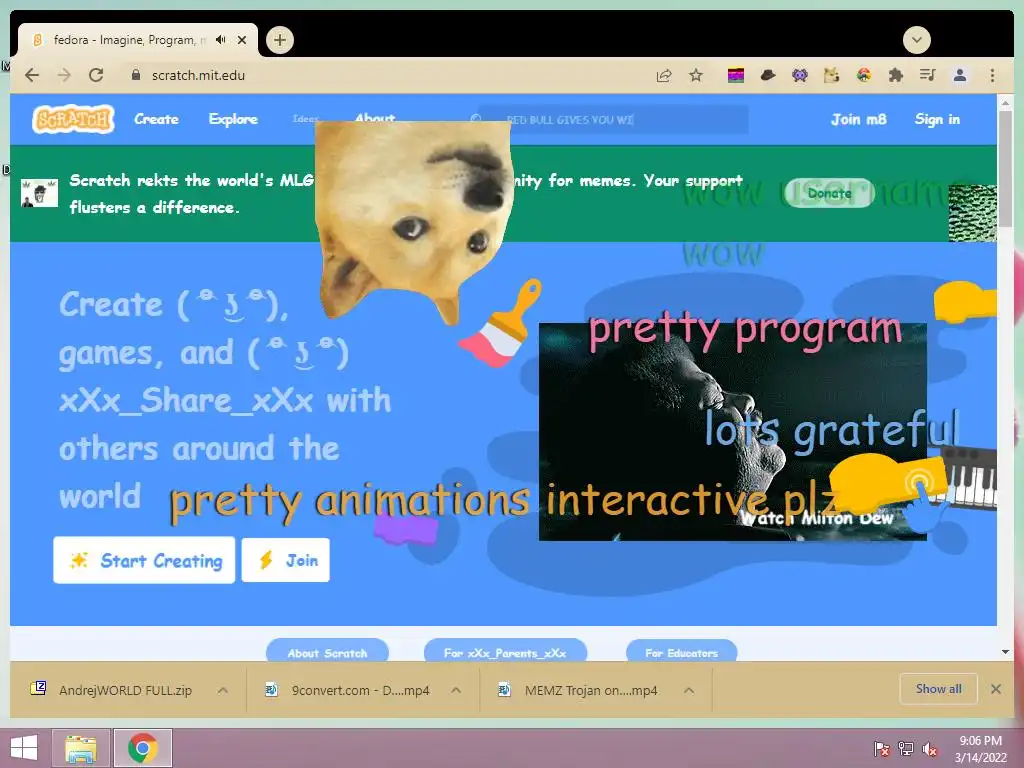The width and height of the screenshot is (1024, 768).
Task: Click the green Donate button
Action: 829,193
